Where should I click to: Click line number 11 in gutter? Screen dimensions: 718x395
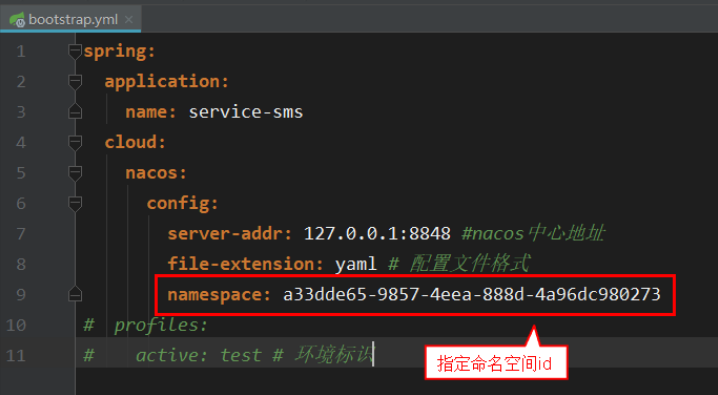point(16,356)
